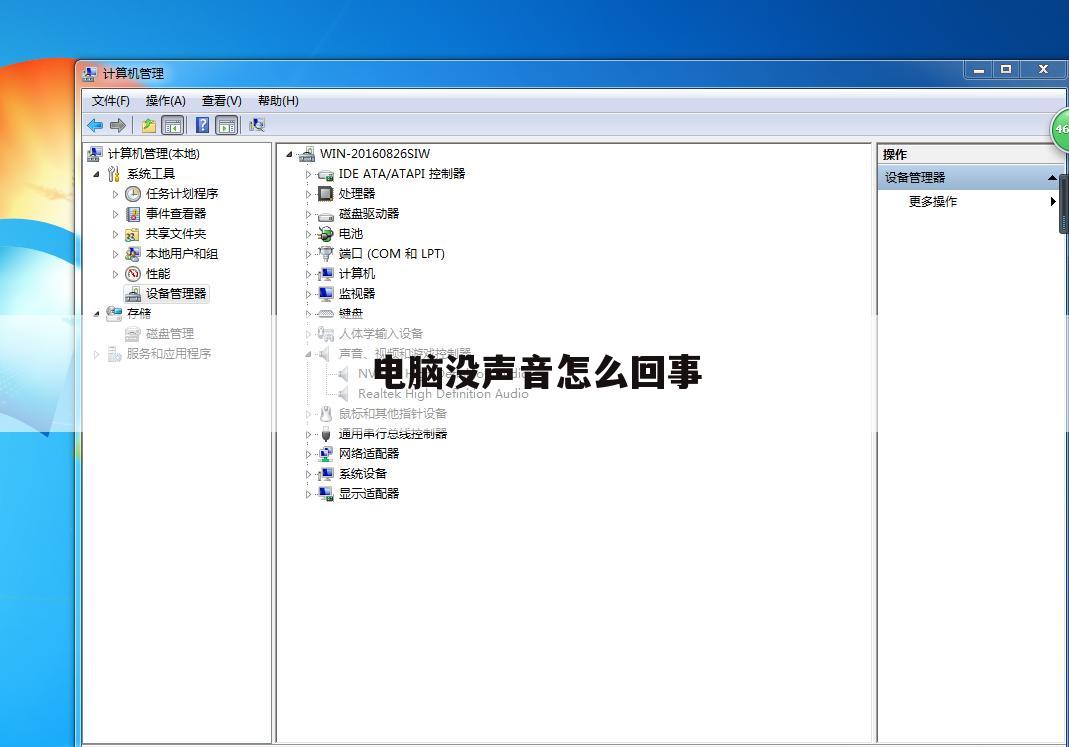
Task: Open the 文件(F) menu
Action: click(110, 101)
